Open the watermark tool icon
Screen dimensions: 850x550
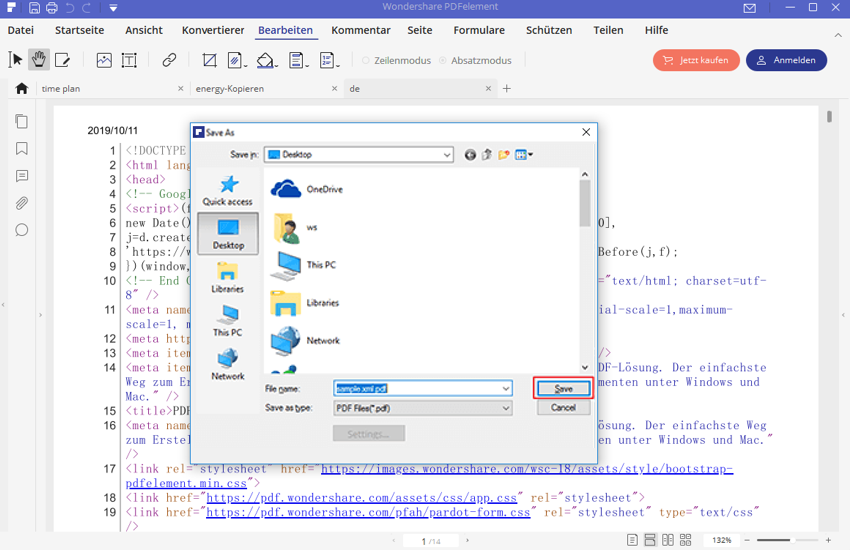click(236, 60)
